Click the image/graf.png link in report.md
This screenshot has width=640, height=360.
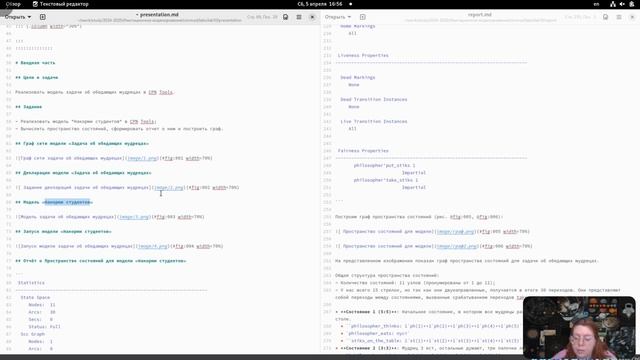coord(456,232)
